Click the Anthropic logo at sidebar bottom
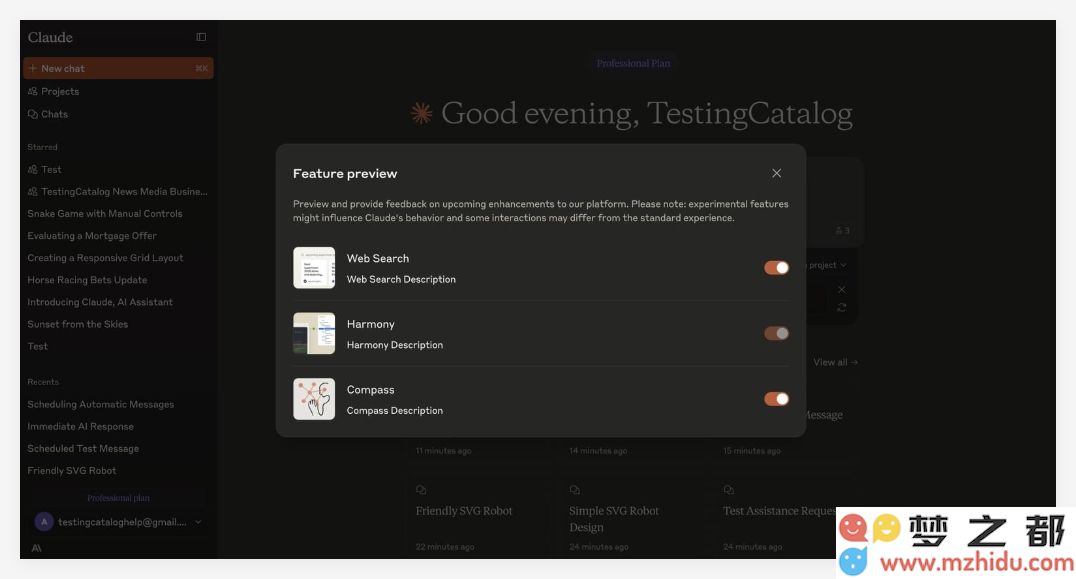This screenshot has width=1076, height=579. point(36,548)
